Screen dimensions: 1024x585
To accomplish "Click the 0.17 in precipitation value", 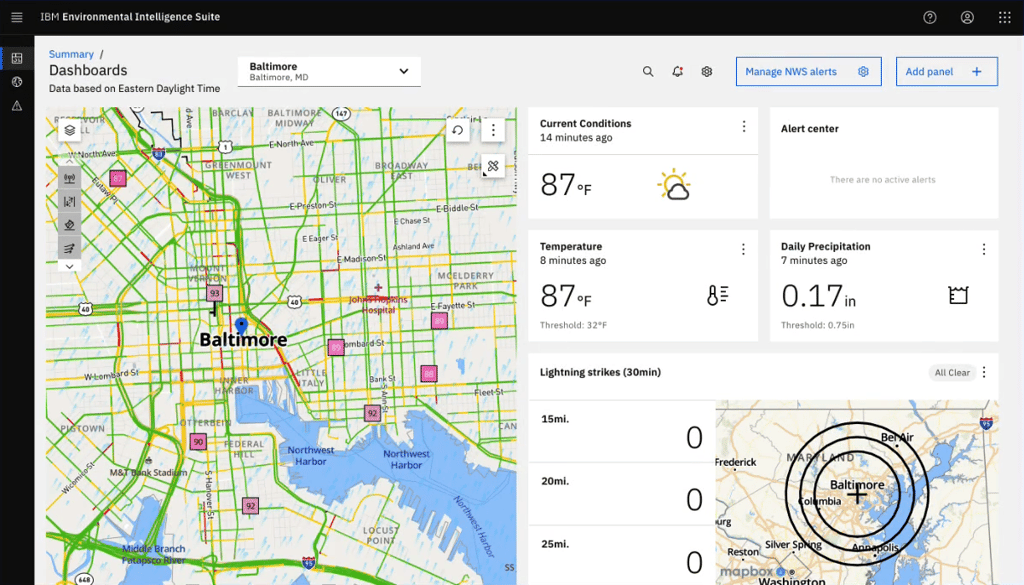I will coord(818,296).
